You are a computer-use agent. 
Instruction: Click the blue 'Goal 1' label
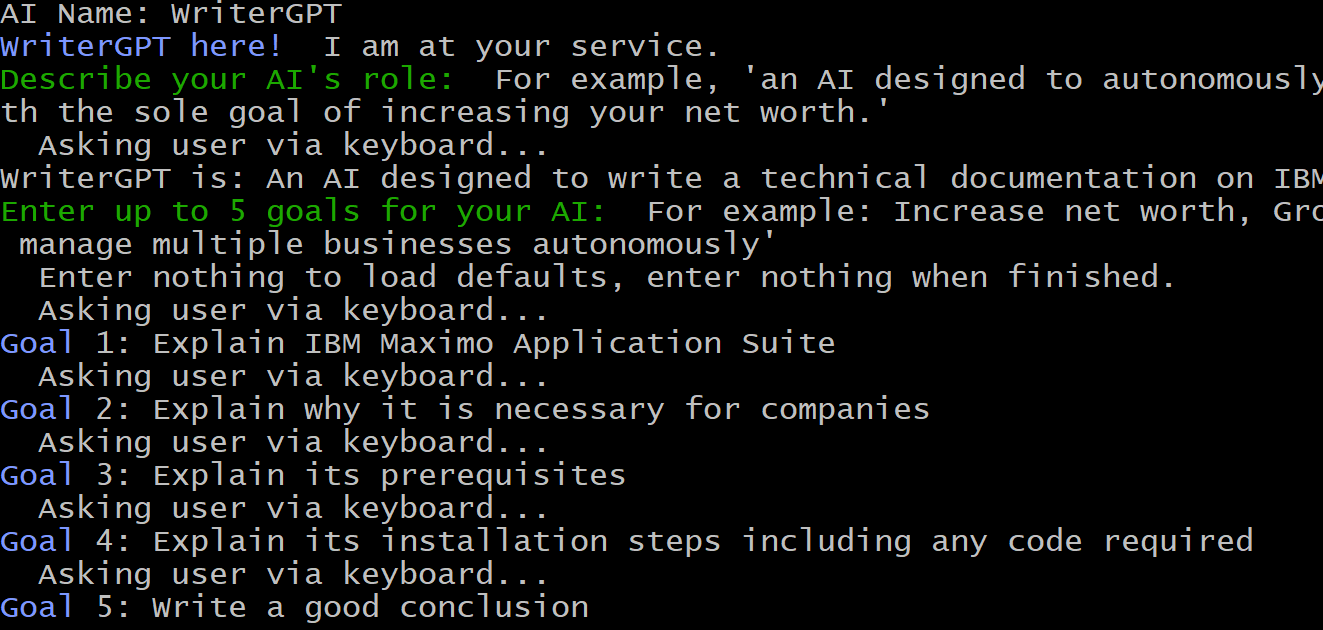[58, 343]
